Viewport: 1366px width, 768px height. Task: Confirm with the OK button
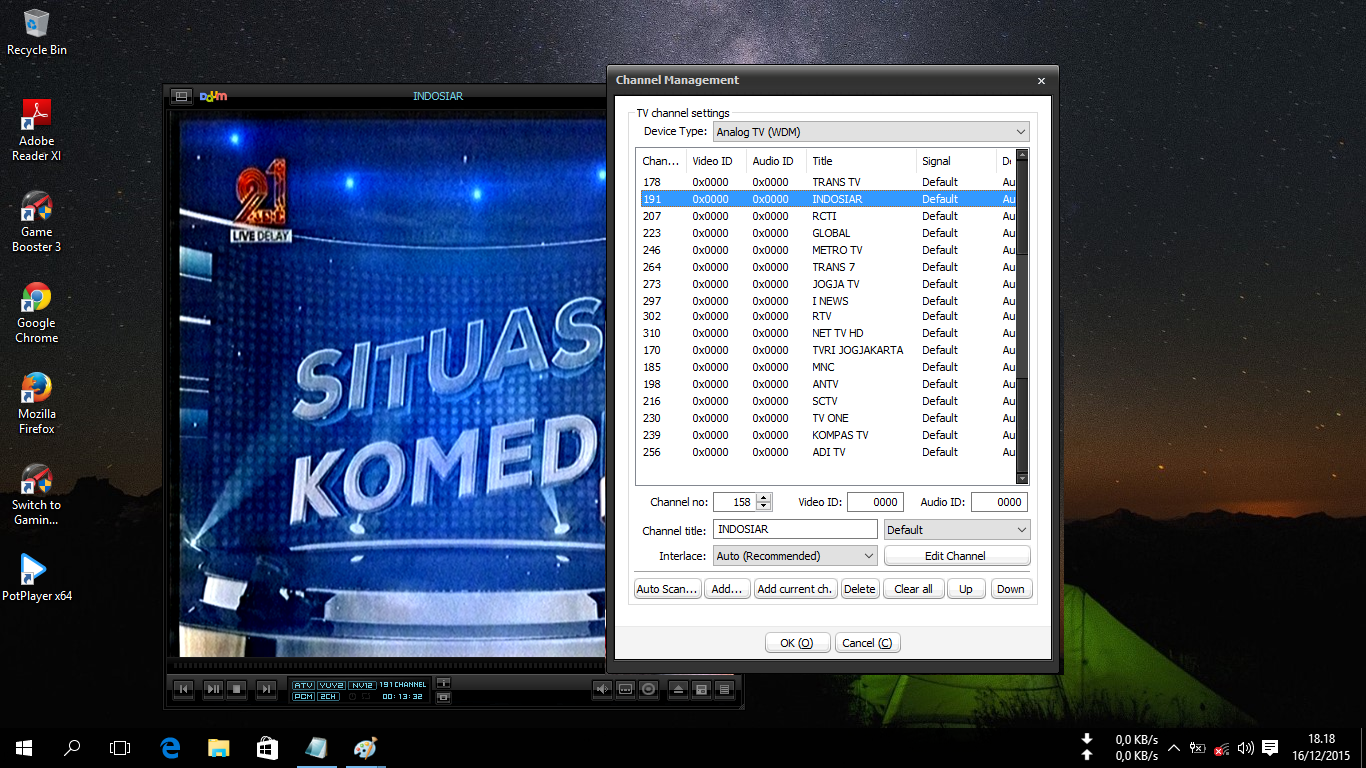[x=797, y=643]
